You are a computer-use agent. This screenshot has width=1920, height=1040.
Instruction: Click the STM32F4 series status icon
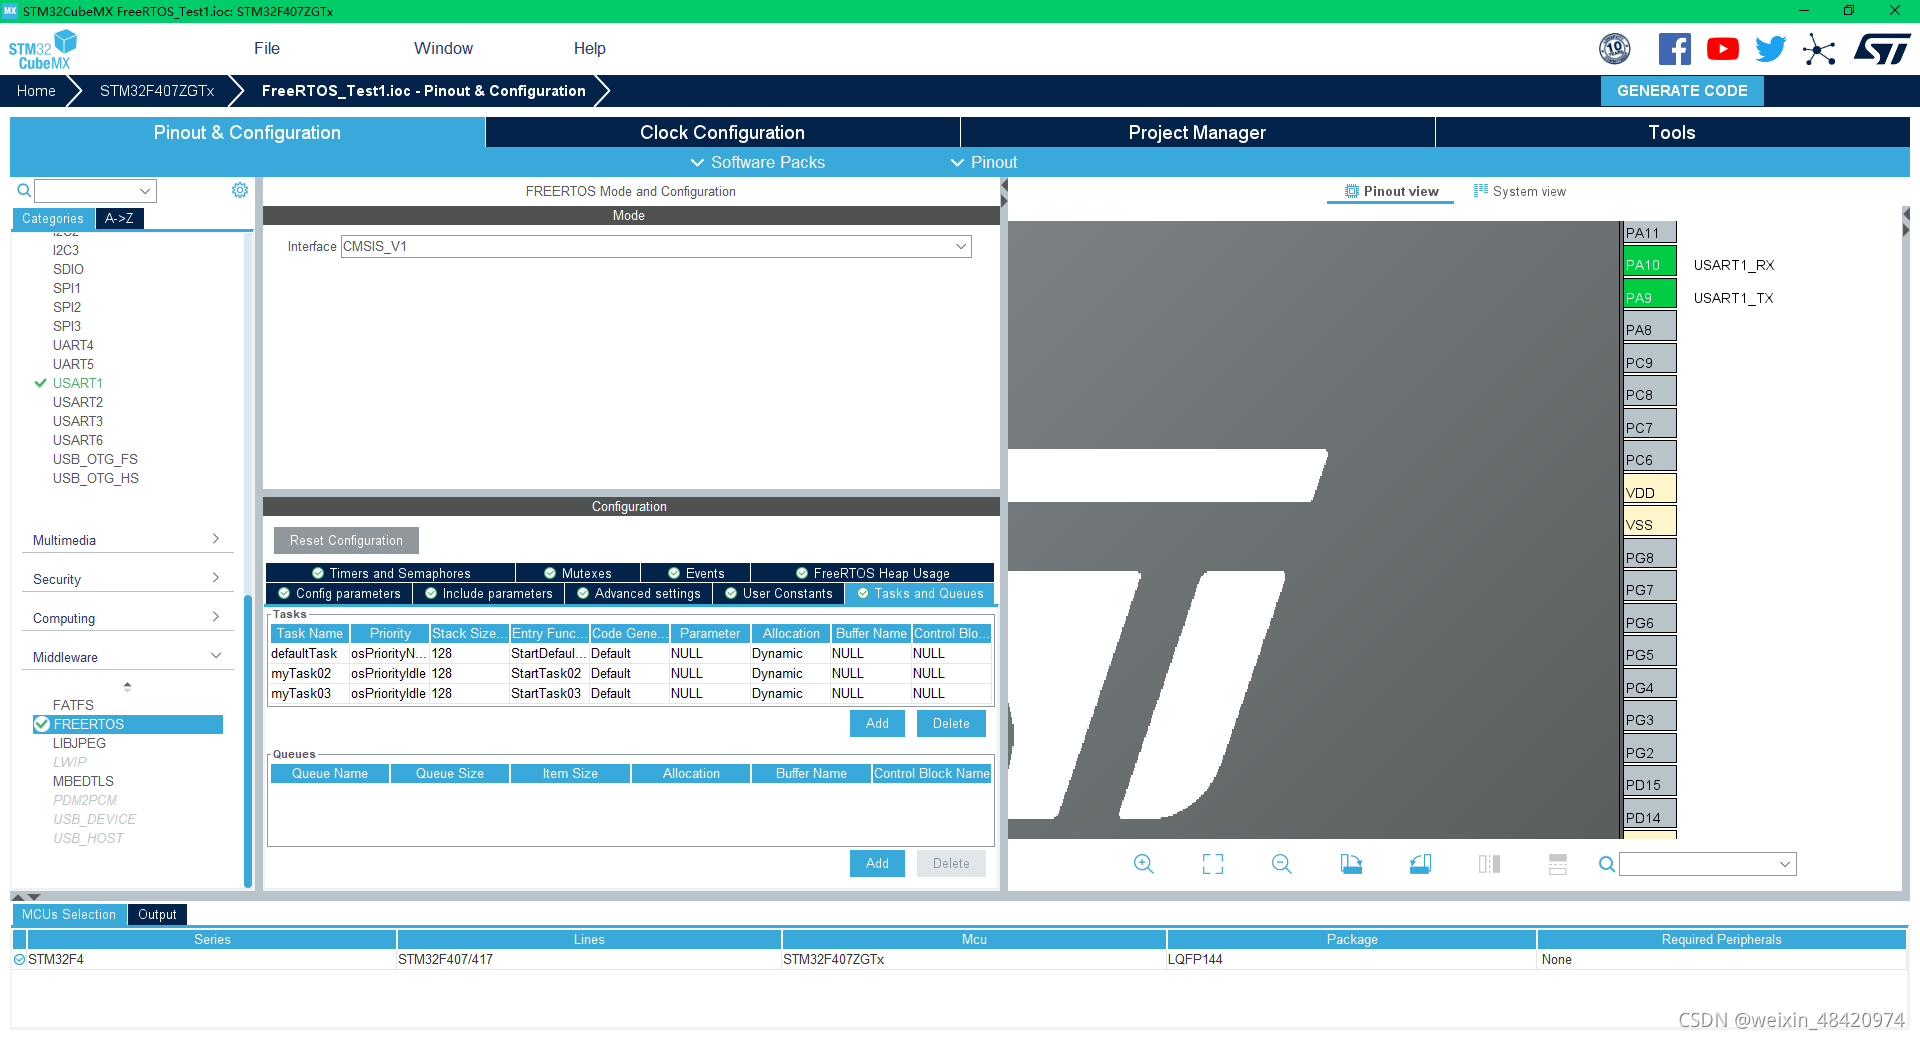[19, 959]
